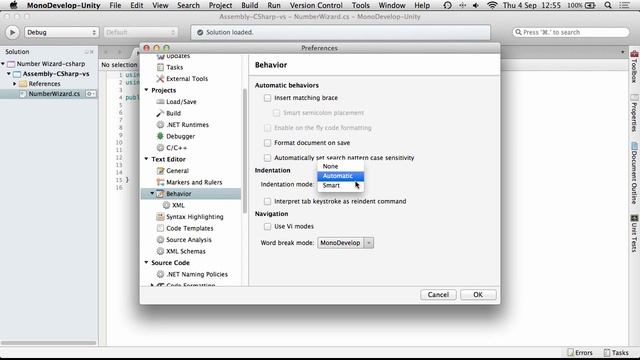Click the Preferences category list scrollbar

click(245, 151)
